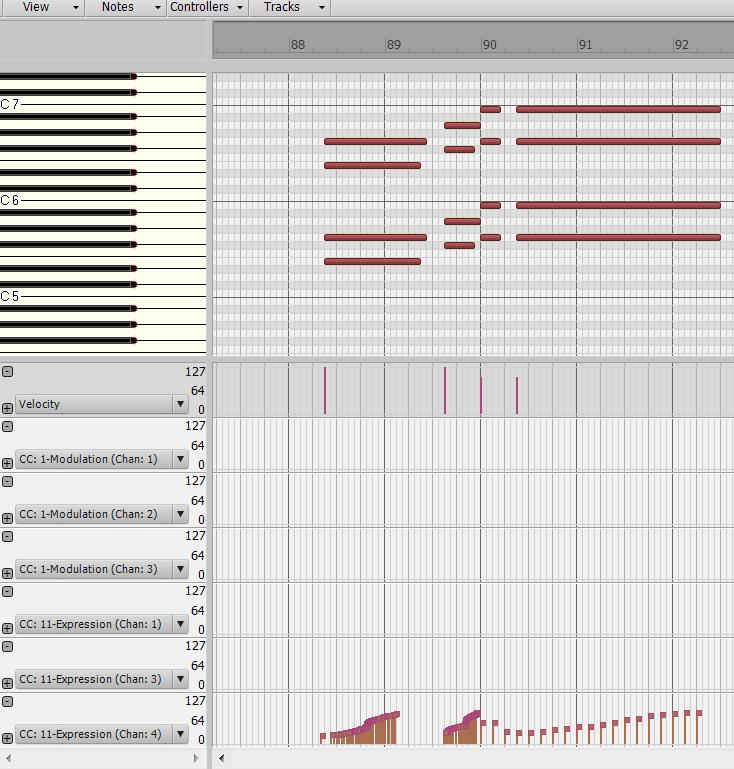Click minus icon on Modulation Chan 1 lane
The width and height of the screenshot is (734, 769).
7,426
